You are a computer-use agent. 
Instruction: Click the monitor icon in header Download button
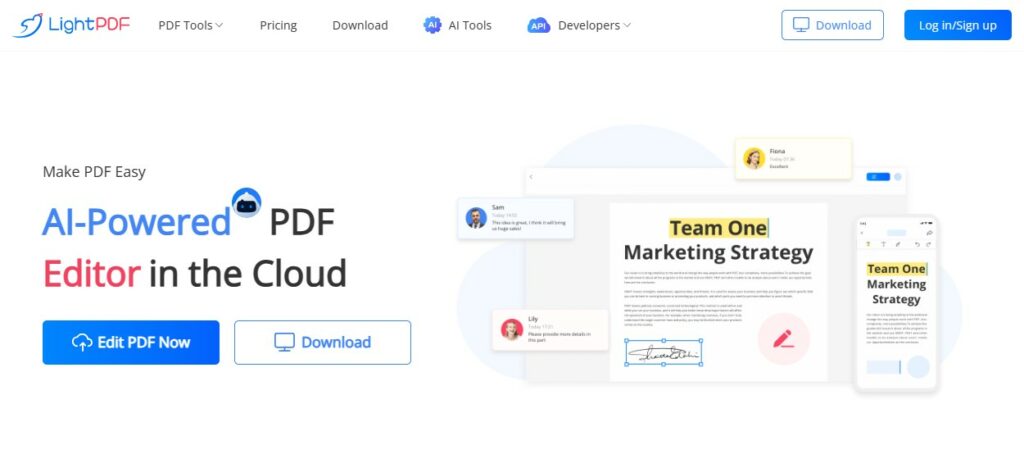801,25
